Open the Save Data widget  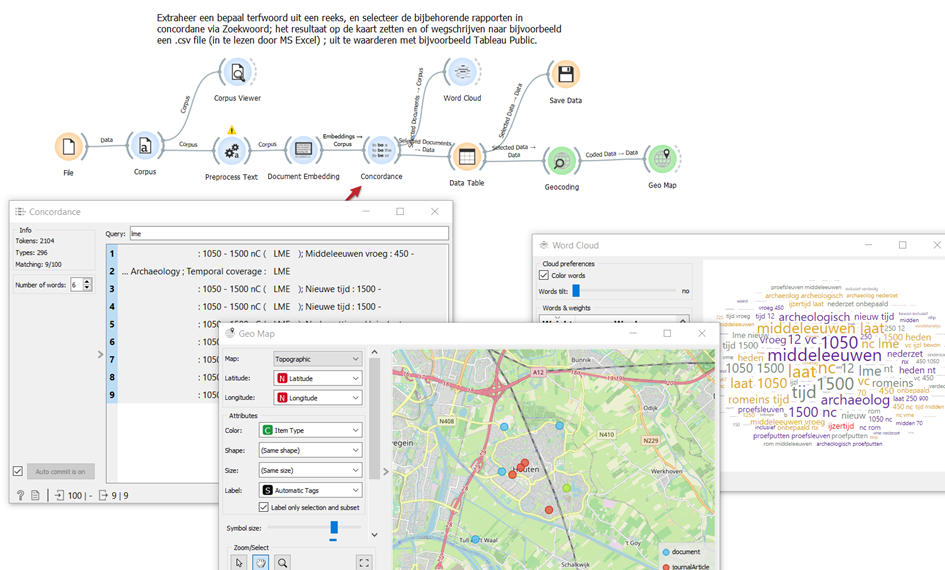click(565, 75)
